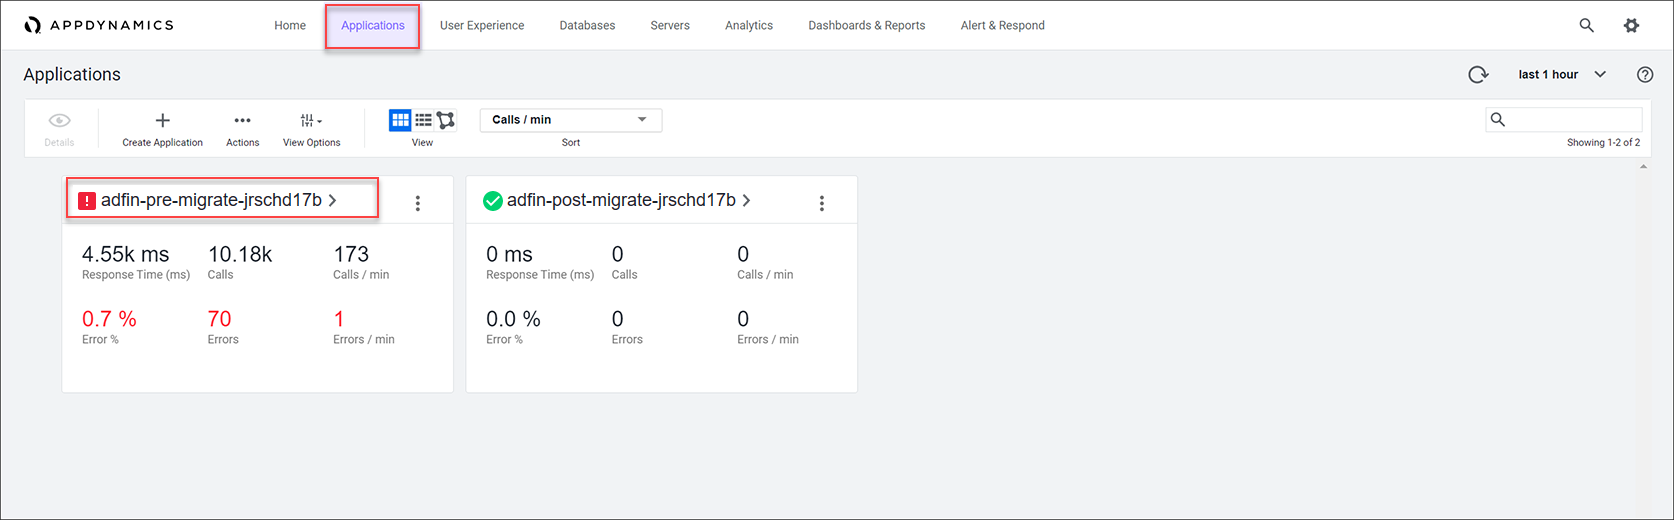This screenshot has width=1674, height=520.
Task: Open the last 1 hour time range dropdown
Action: coord(1561,74)
